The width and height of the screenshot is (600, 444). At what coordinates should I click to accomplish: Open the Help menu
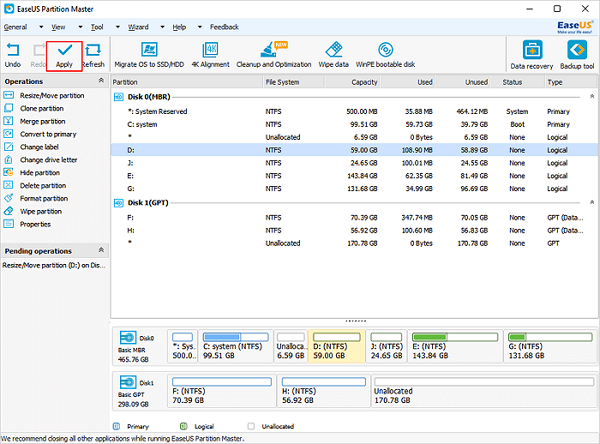coord(179,27)
